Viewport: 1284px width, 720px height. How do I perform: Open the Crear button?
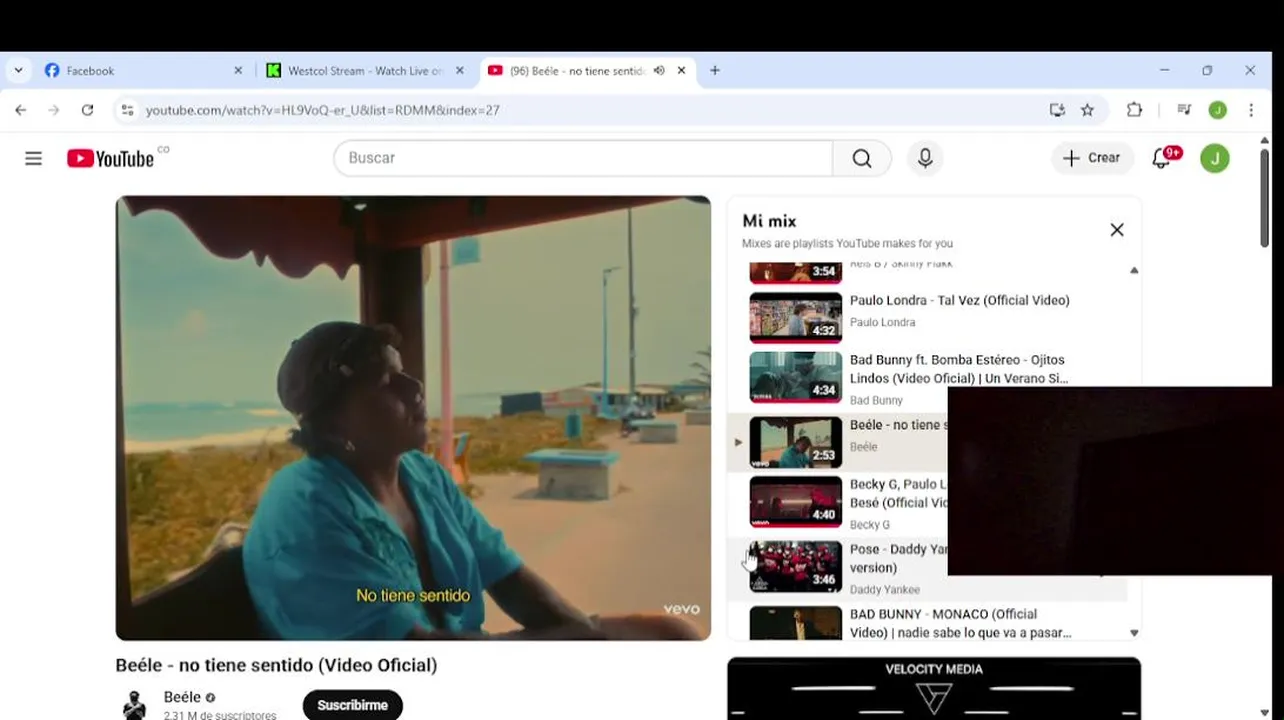click(x=1092, y=158)
